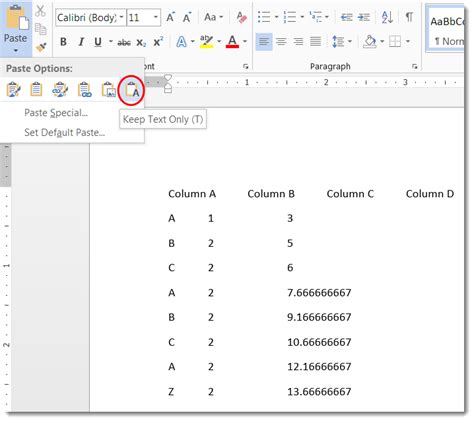Click the font name input field
This screenshot has height=421, width=474.
87,17
